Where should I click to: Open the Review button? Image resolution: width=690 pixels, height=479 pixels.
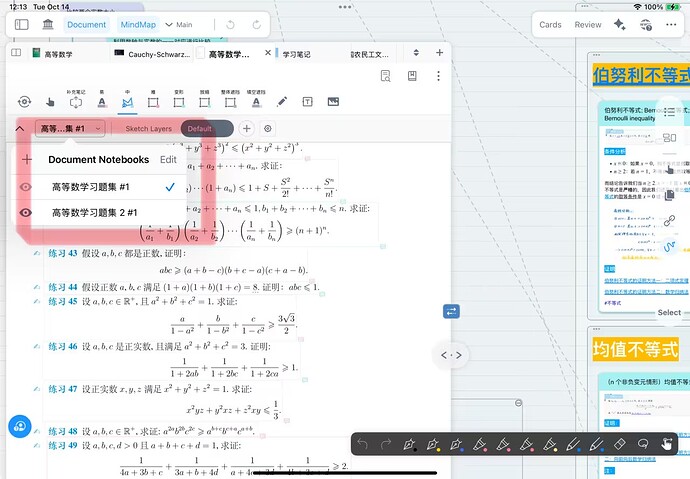[x=588, y=25]
